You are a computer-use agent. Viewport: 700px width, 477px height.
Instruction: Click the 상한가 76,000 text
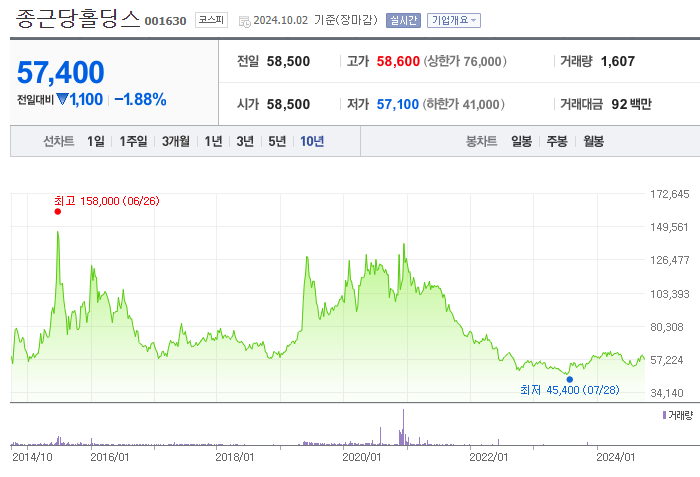[465, 61]
